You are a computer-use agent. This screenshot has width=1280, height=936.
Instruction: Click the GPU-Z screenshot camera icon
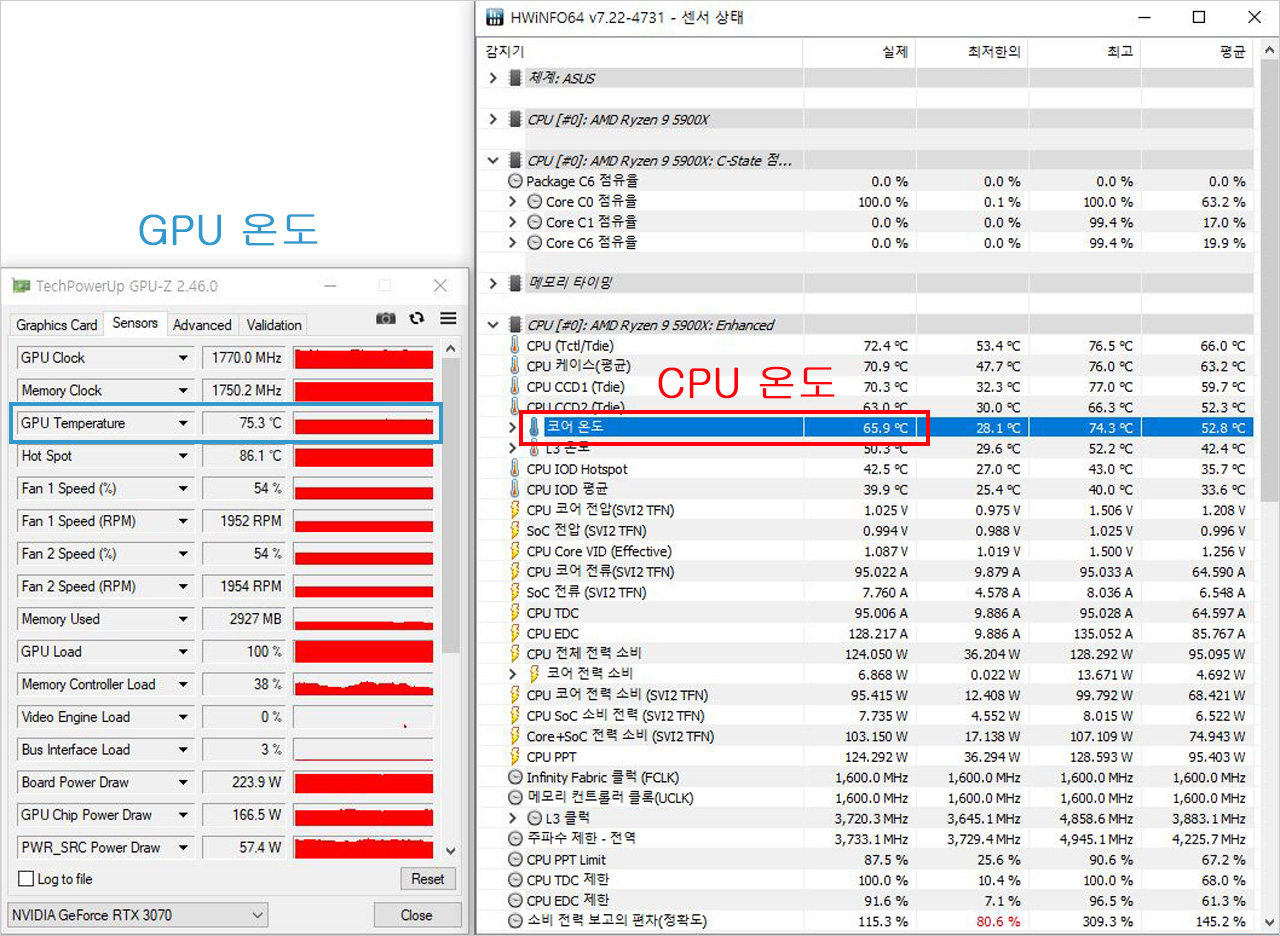coord(385,318)
